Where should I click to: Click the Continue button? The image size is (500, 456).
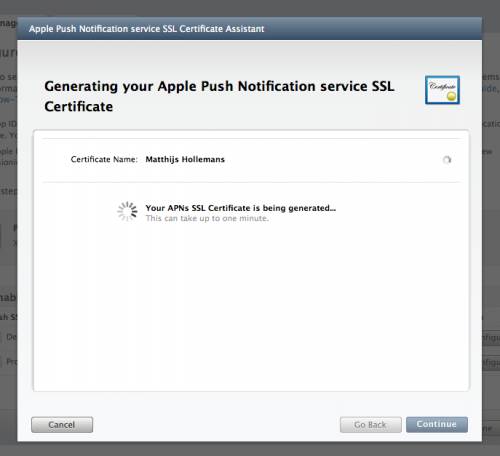click(x=437, y=424)
